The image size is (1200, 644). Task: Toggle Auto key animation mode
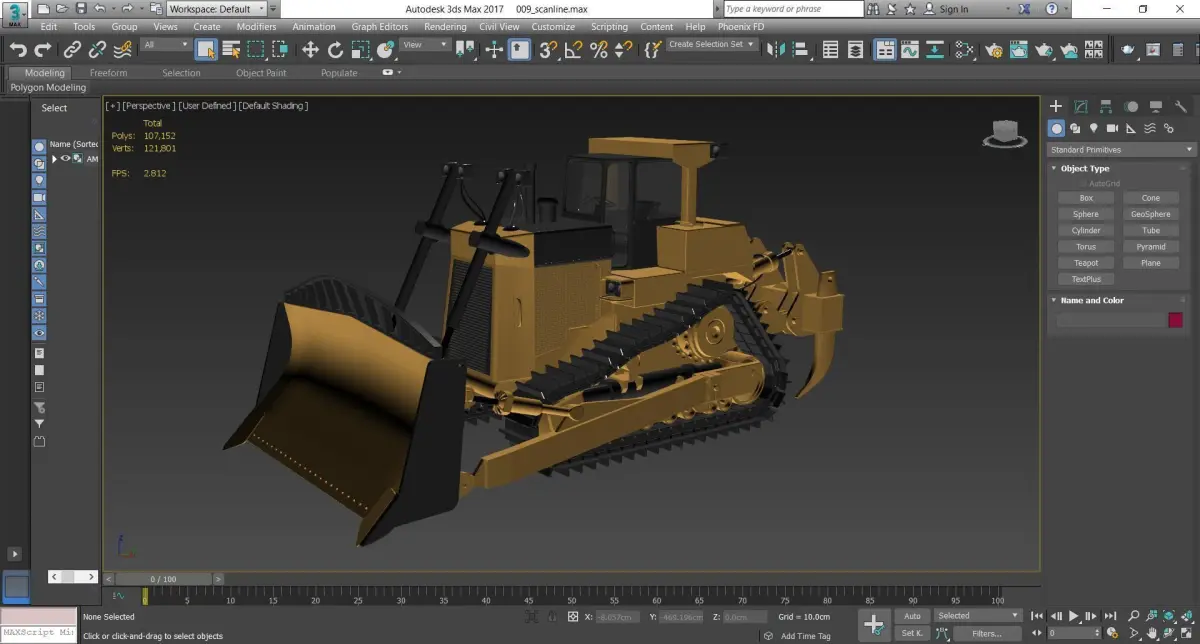911,616
